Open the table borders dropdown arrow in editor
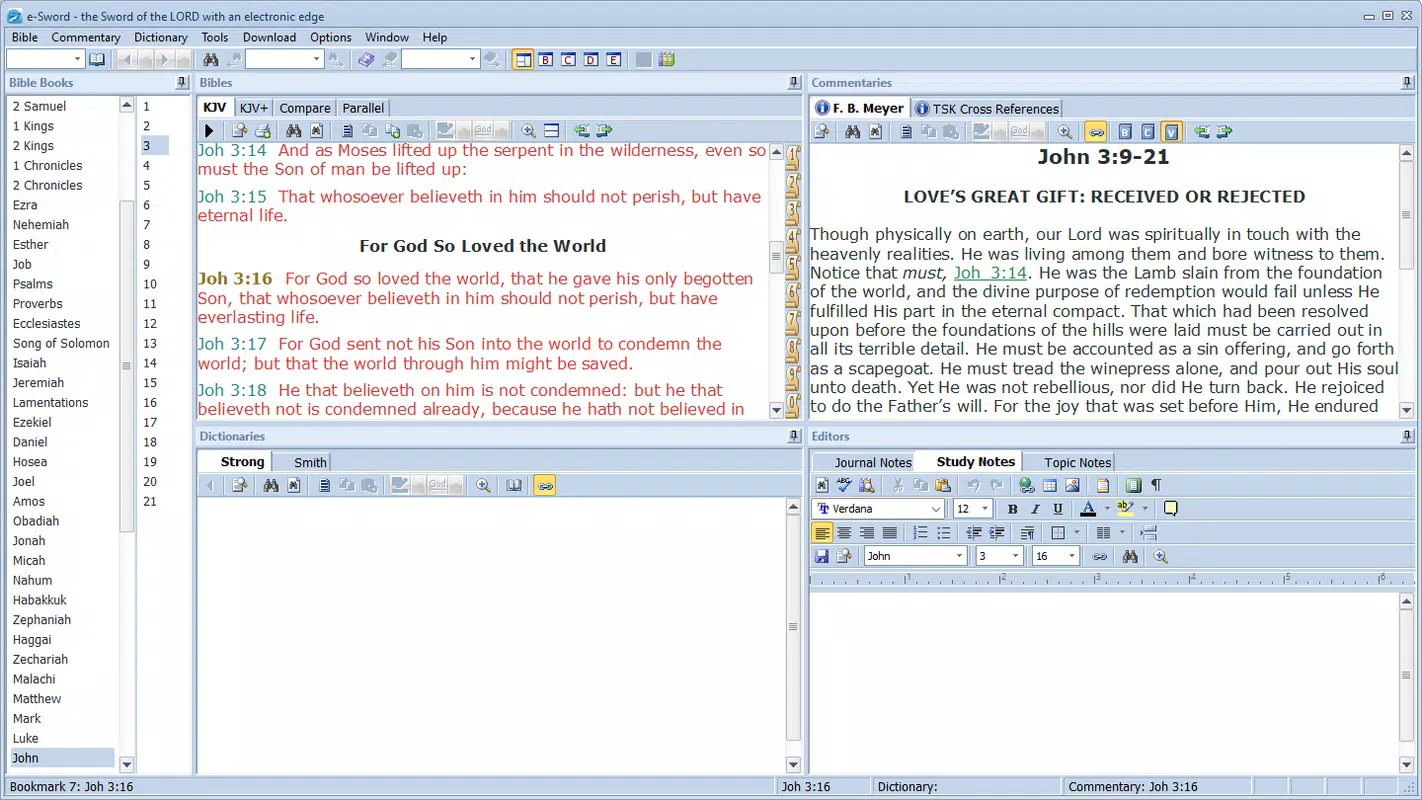This screenshot has width=1422, height=800. [1076, 533]
